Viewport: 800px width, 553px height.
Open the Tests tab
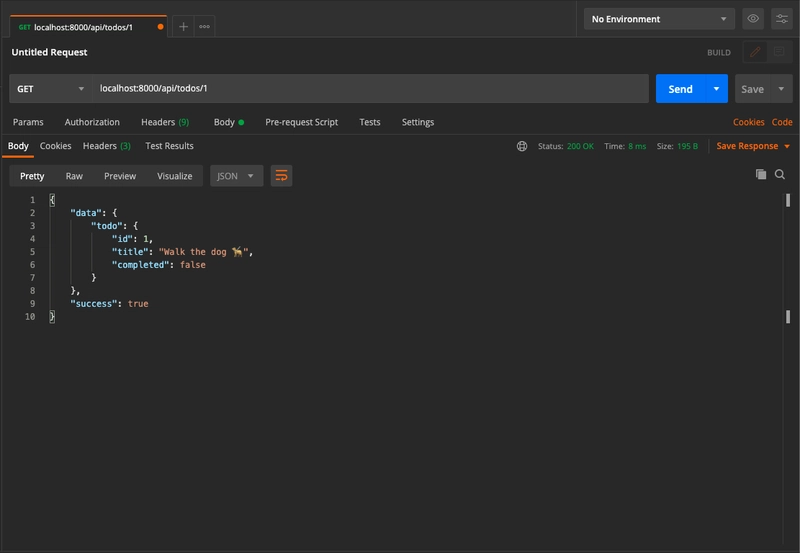369,122
